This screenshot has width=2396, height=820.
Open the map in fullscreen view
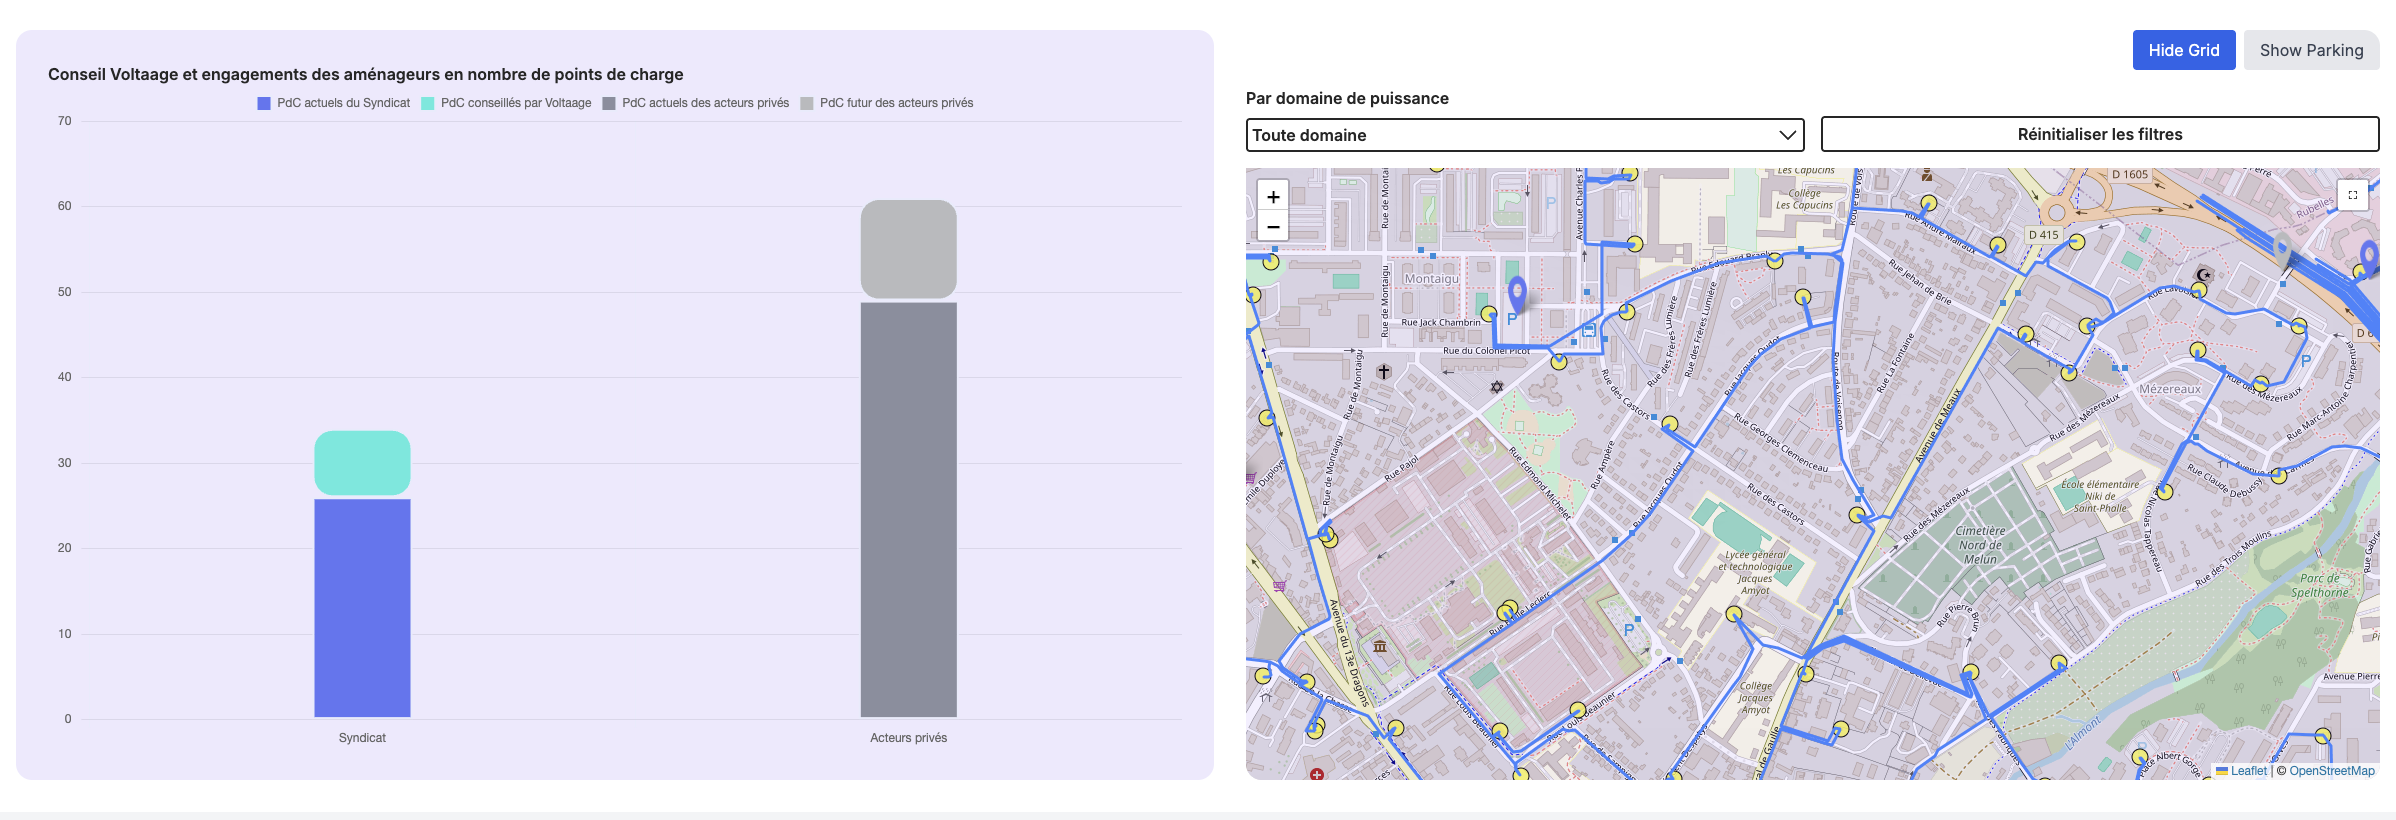[2353, 195]
